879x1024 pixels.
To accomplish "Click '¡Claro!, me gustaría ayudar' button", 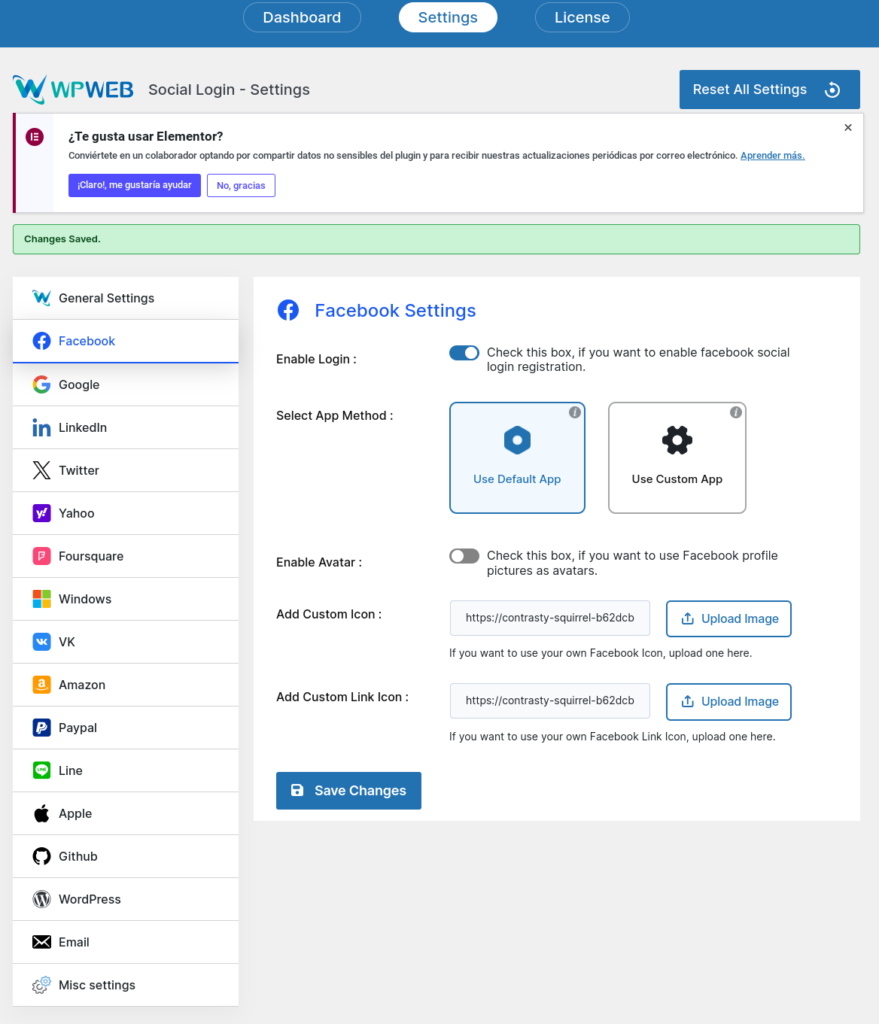I will [x=135, y=185].
